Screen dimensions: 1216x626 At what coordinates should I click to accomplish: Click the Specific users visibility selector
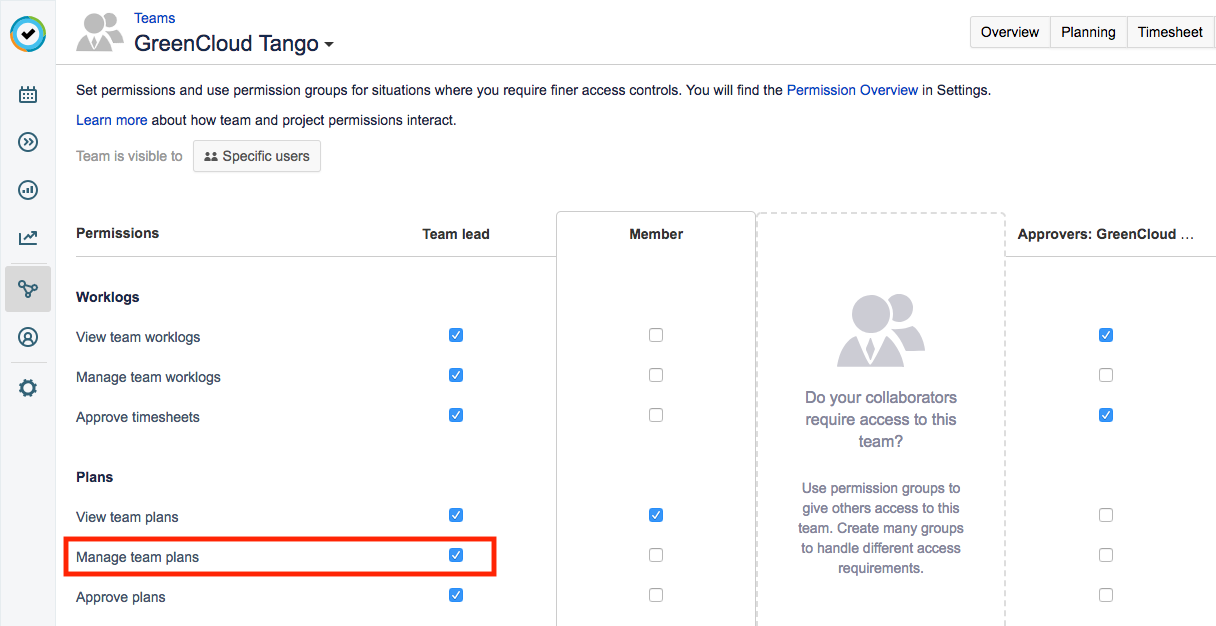tap(257, 156)
